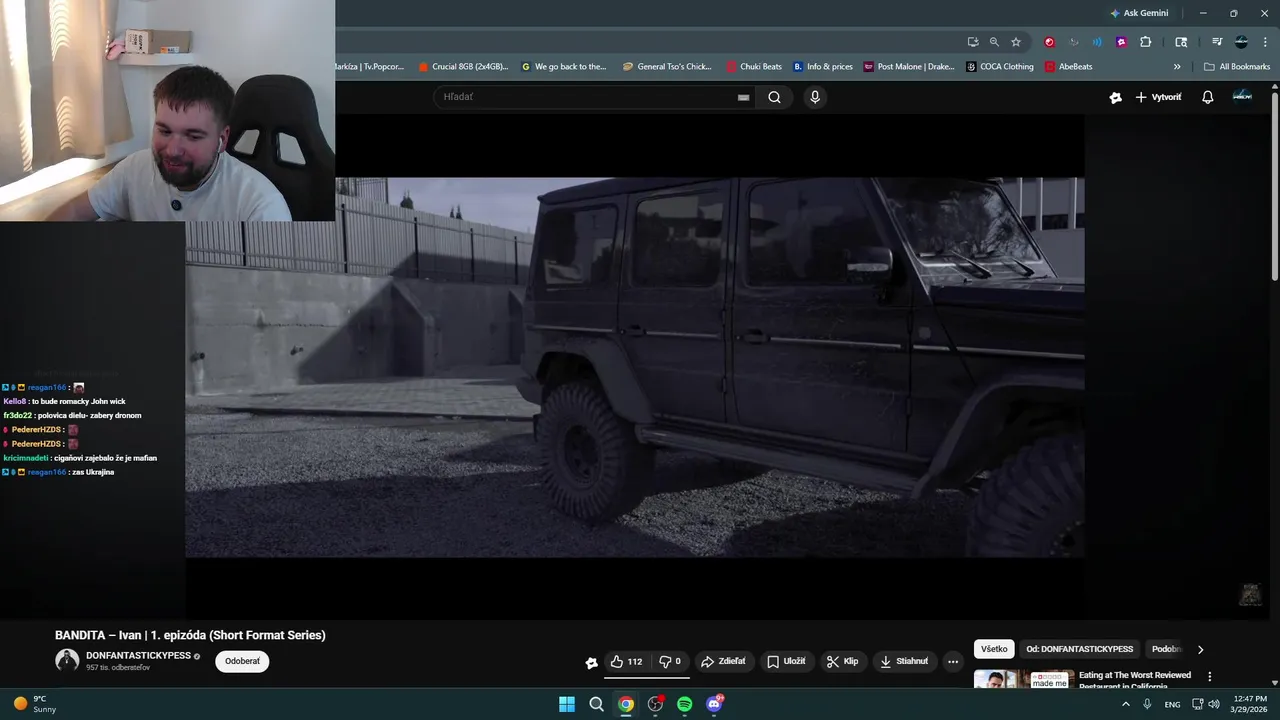Open Spotify from the taskbar
This screenshot has width=1280, height=720.
(x=685, y=704)
